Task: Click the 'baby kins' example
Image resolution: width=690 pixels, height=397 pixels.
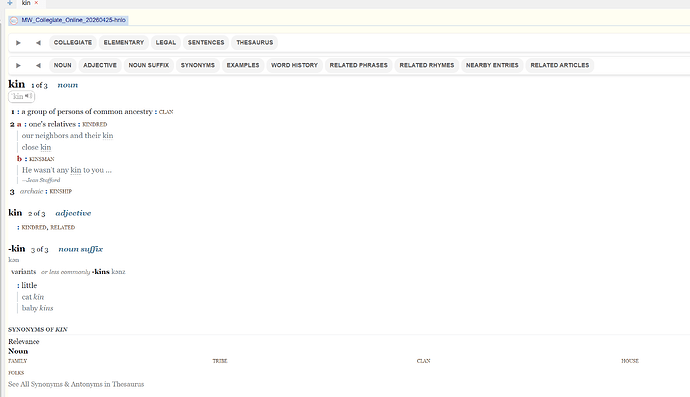Action: point(37,309)
